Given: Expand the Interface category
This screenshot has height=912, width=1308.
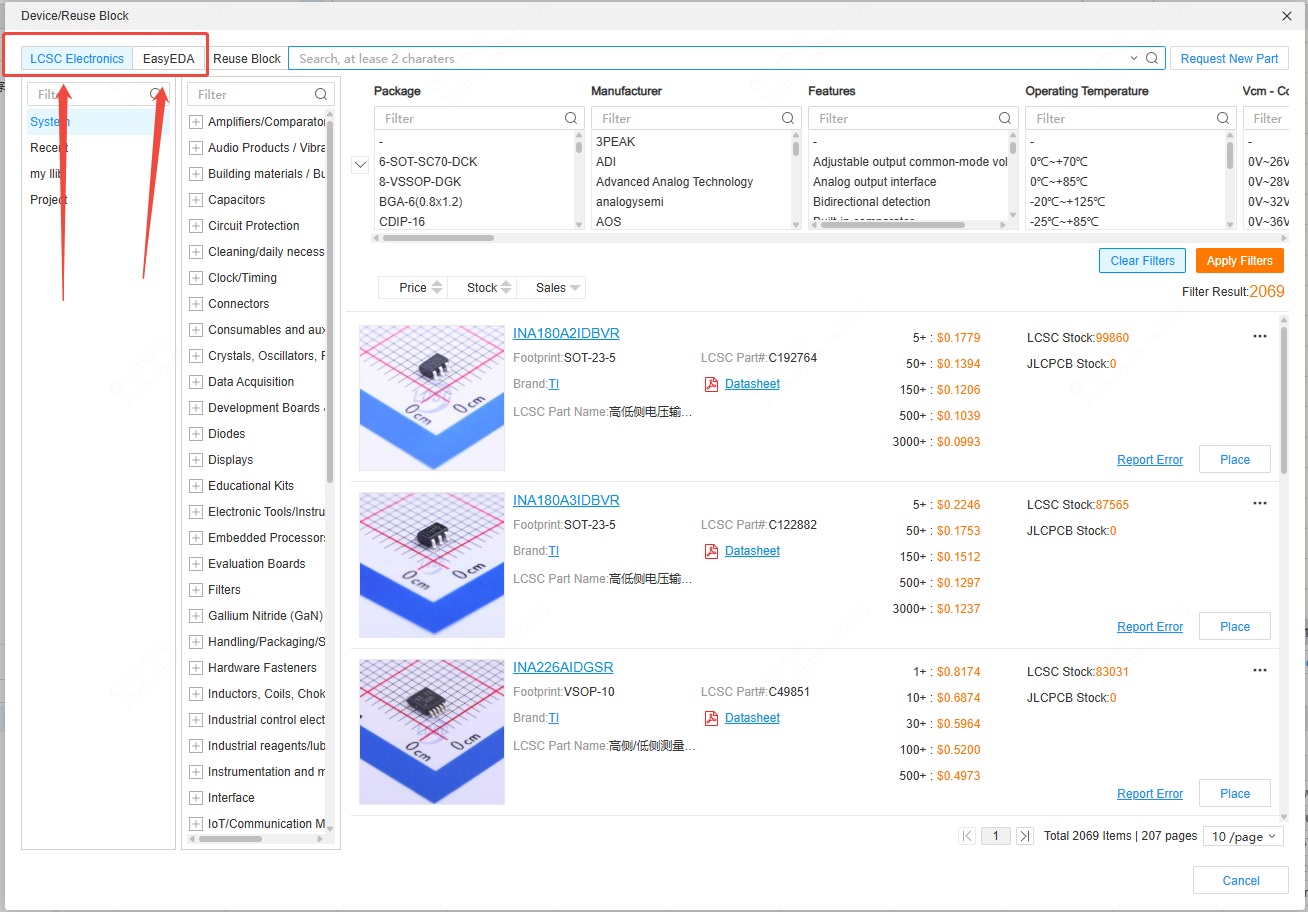Looking at the screenshot, I should tap(196, 798).
